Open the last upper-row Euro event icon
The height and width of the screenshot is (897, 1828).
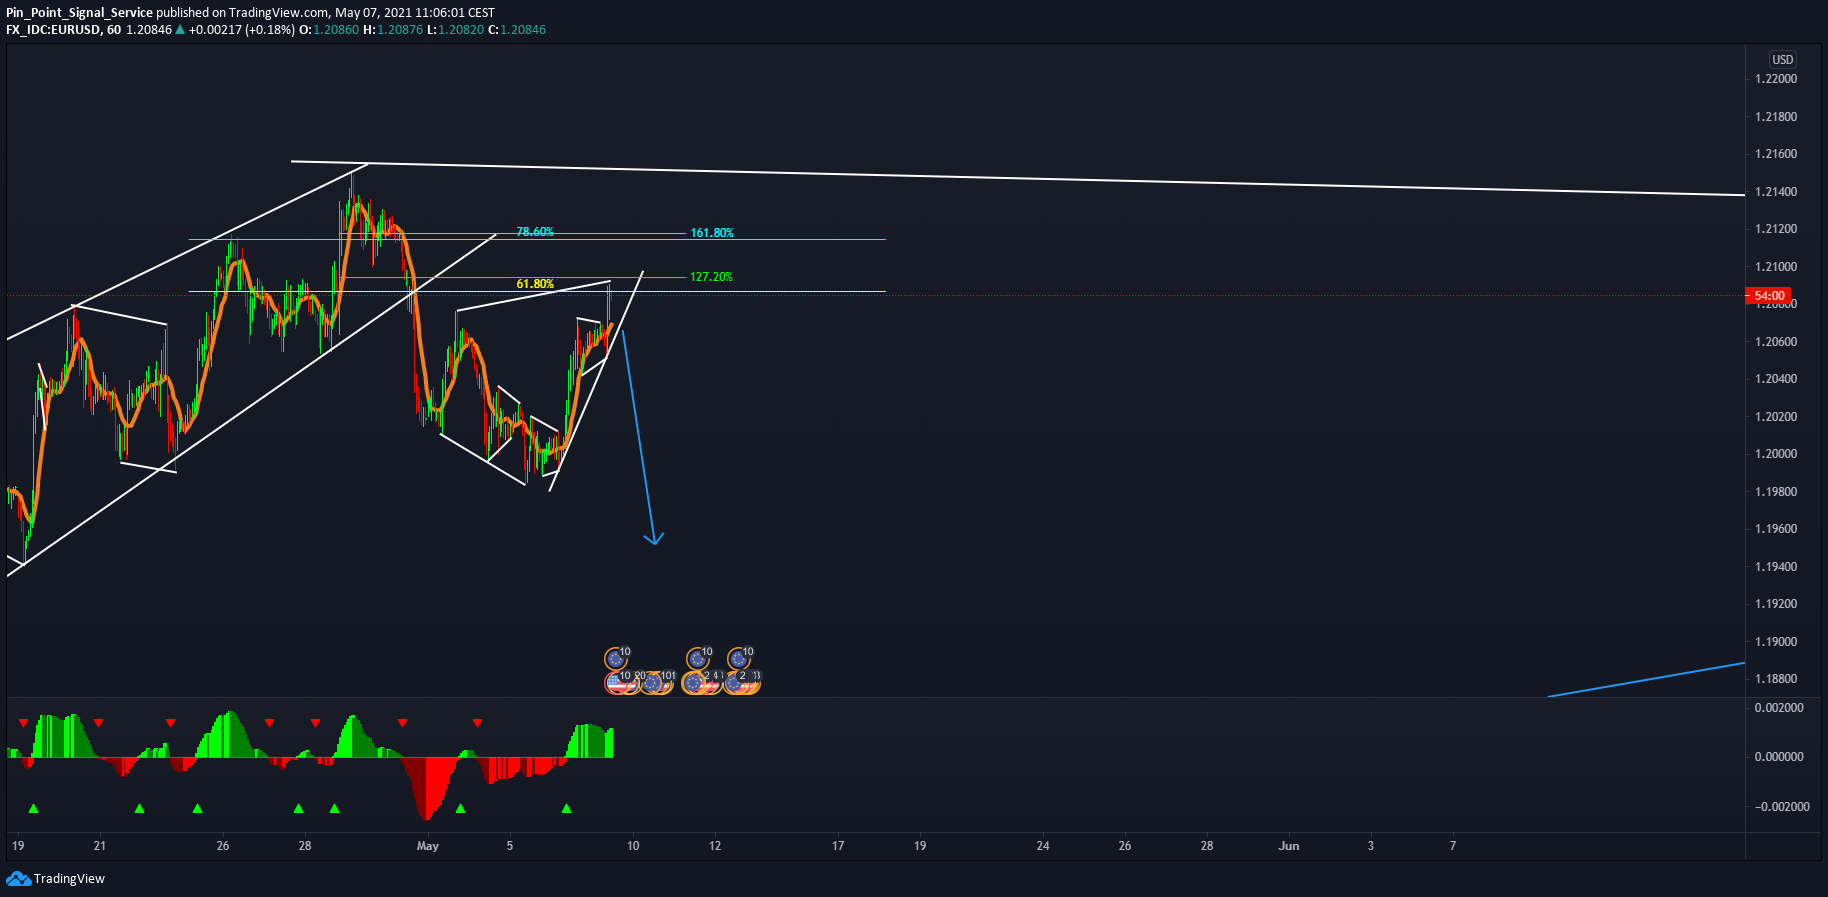pos(738,659)
